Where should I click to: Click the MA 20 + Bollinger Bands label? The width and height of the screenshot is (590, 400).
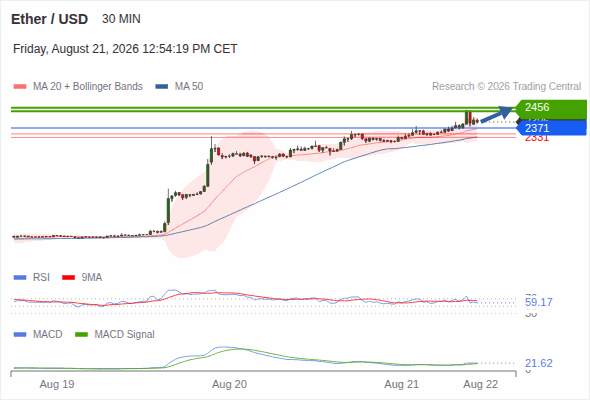click(x=88, y=87)
